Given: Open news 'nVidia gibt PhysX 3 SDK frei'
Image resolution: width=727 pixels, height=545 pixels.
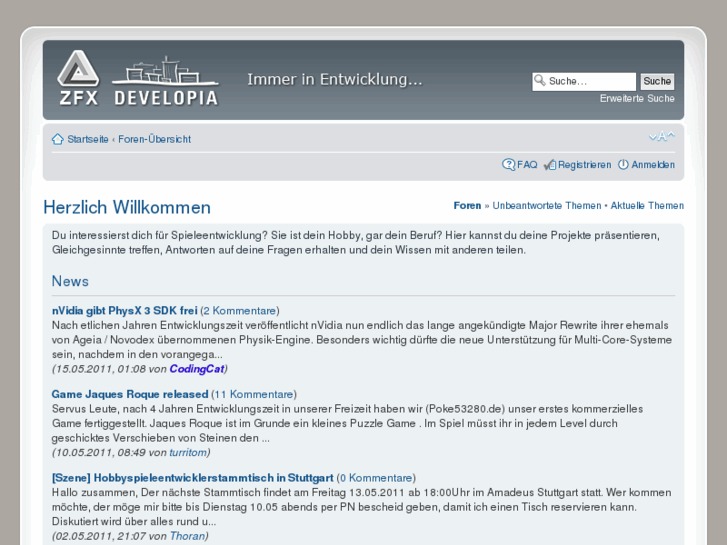Looking at the screenshot, I should (x=125, y=311).
